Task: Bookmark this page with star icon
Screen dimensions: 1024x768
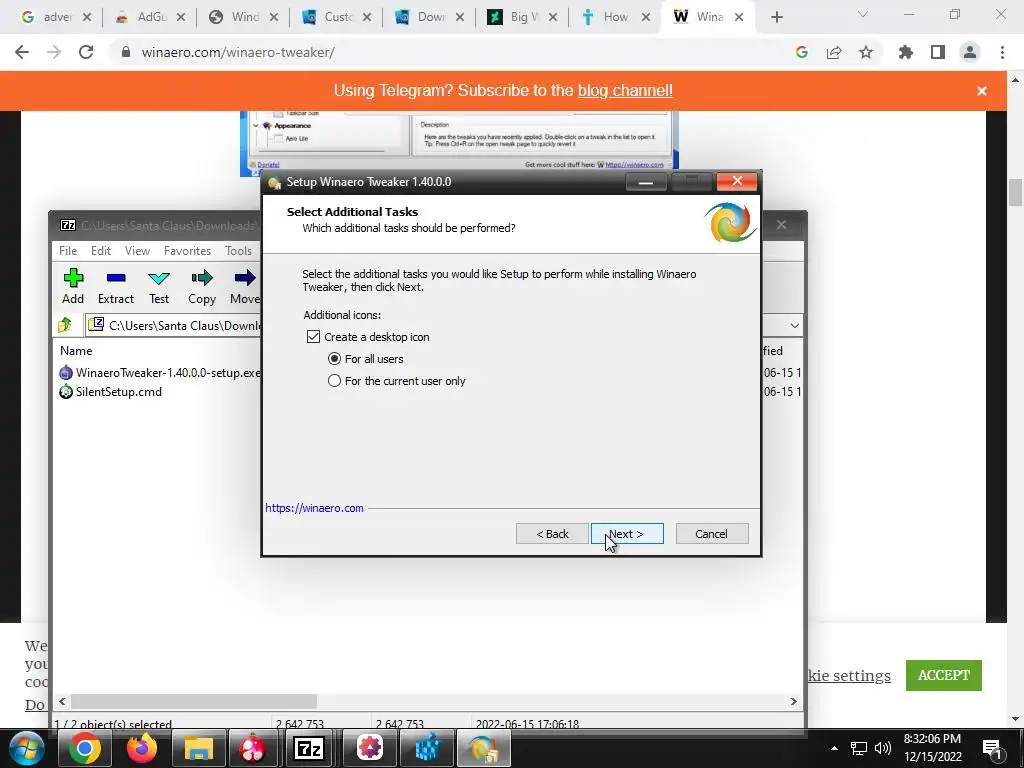Action: [x=866, y=52]
